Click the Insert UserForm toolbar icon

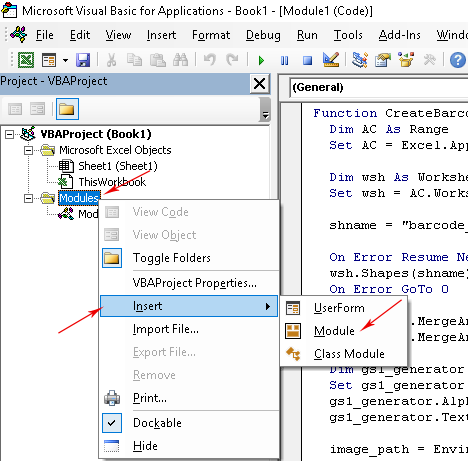pyautogui.click(x=49, y=60)
